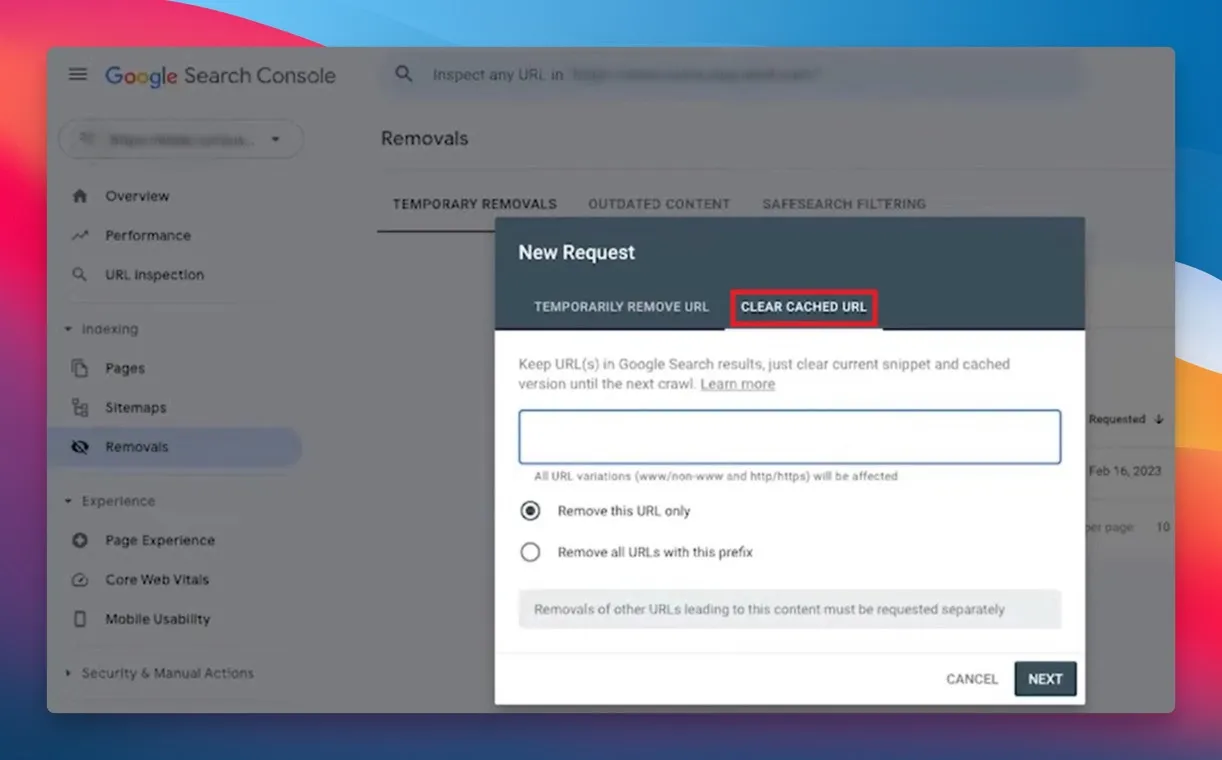Screen dimensions: 1222x760
Task: Click the Next button
Action: click(x=1045, y=679)
